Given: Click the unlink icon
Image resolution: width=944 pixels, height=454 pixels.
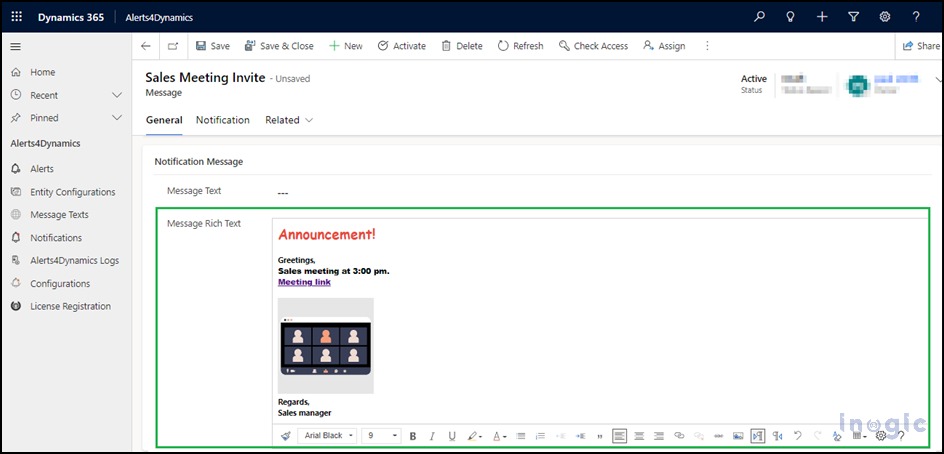Looking at the screenshot, I should pos(699,435).
